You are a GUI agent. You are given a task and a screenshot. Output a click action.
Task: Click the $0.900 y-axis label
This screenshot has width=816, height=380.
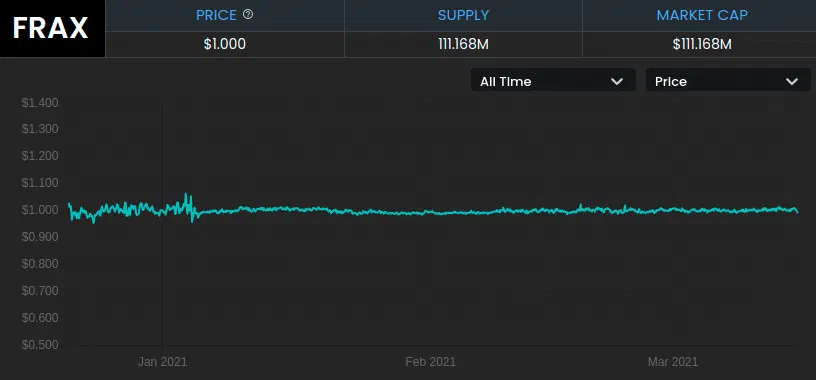pos(40,237)
